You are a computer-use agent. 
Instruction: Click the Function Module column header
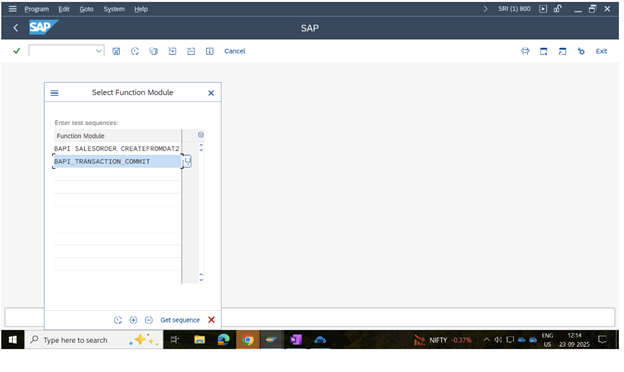pyautogui.click(x=117, y=136)
